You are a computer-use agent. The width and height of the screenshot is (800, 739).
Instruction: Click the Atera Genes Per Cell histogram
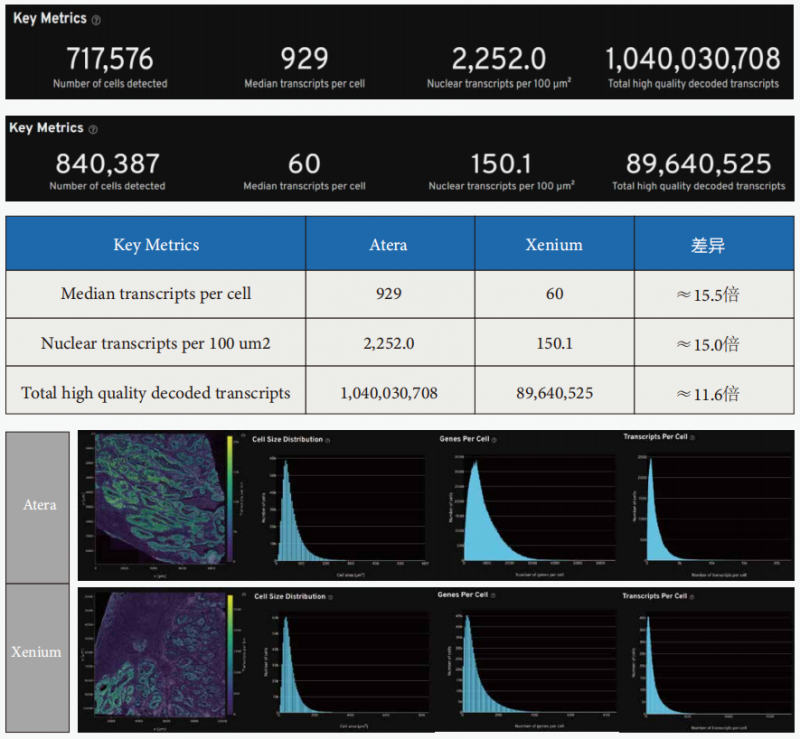pyautogui.click(x=539, y=508)
